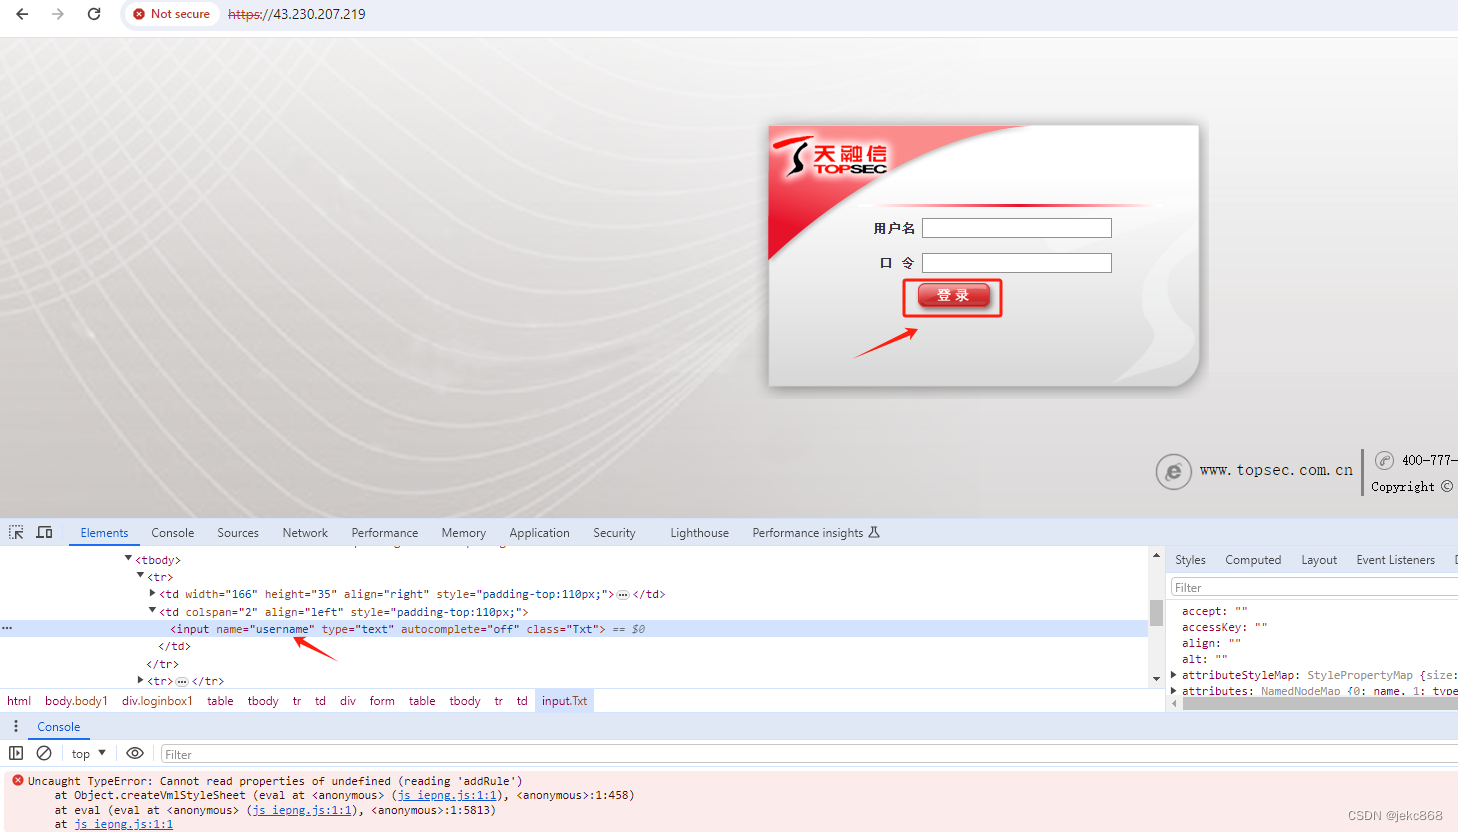Screen dimensions: 1458x832
Task: Collapse the tbody node
Action: [x=128, y=559]
